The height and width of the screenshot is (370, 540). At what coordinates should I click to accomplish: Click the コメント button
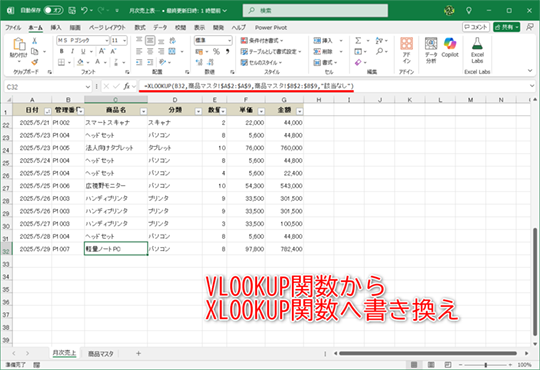click(476, 27)
